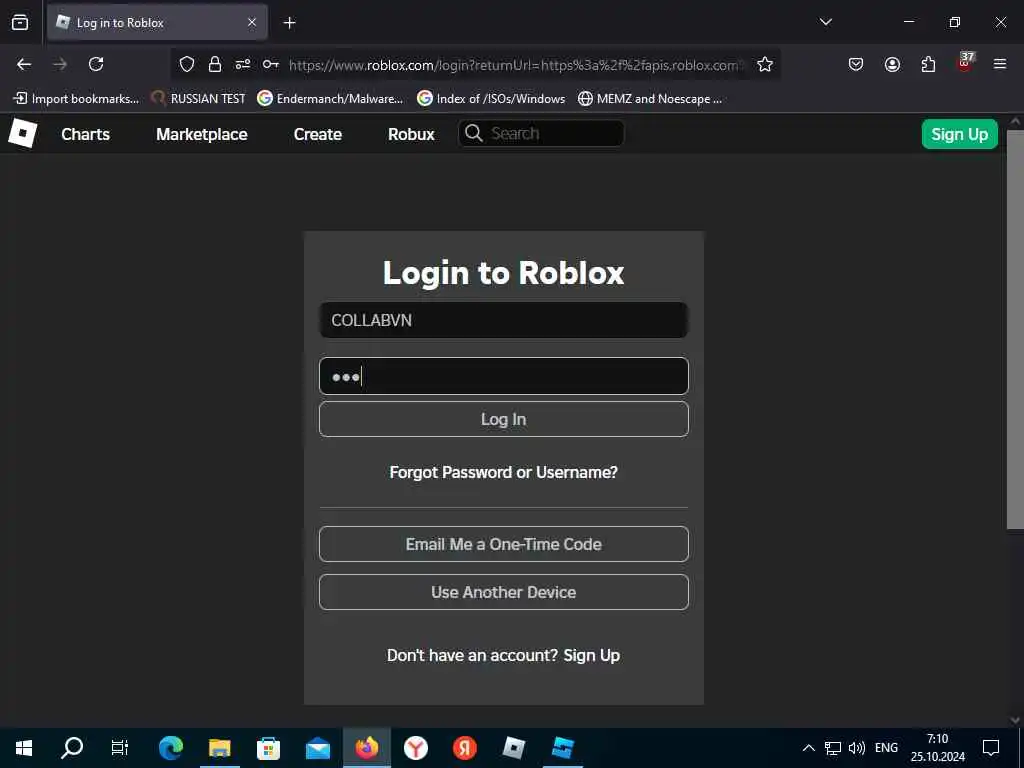Switch ENG input language indicator

(886, 748)
